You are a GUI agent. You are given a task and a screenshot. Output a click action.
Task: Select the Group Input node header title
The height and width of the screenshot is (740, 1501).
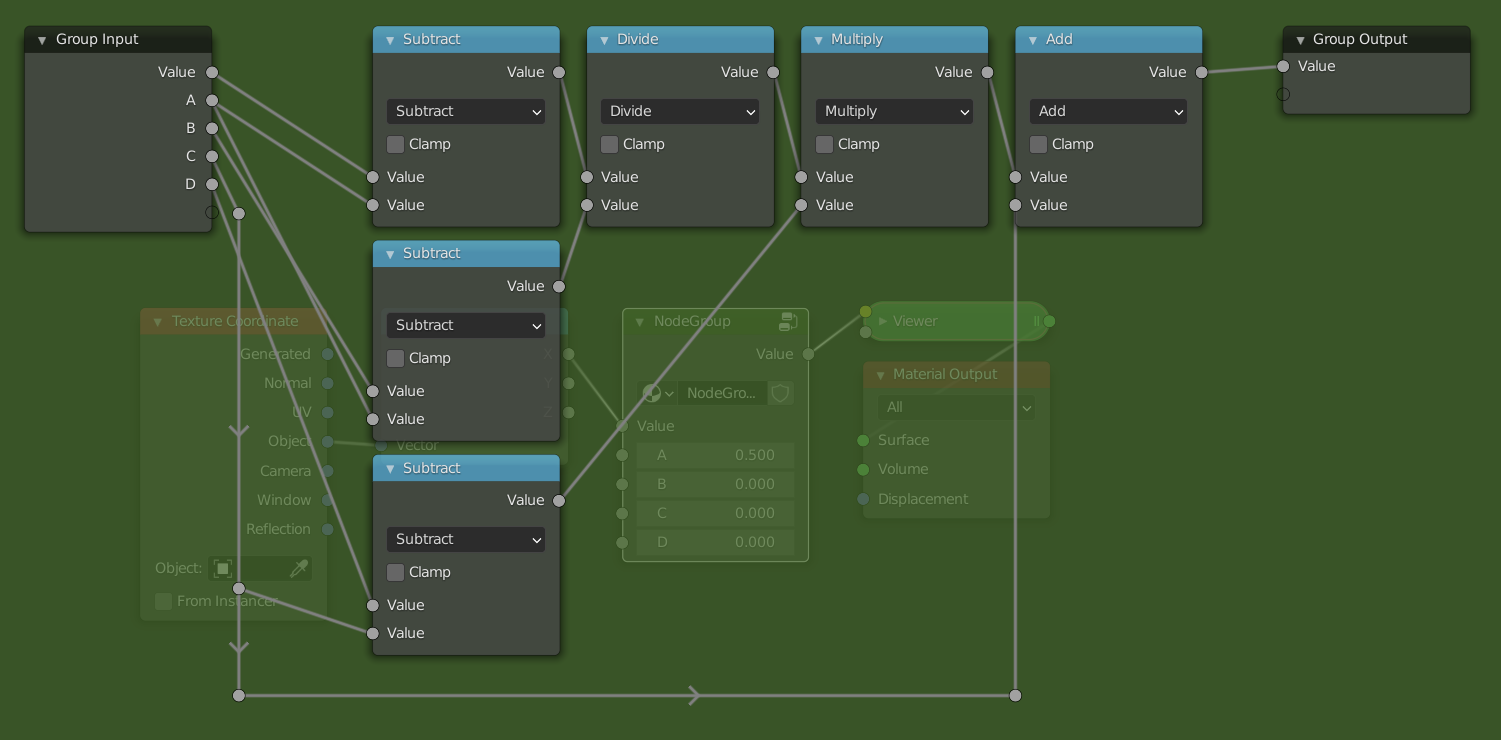(97, 39)
